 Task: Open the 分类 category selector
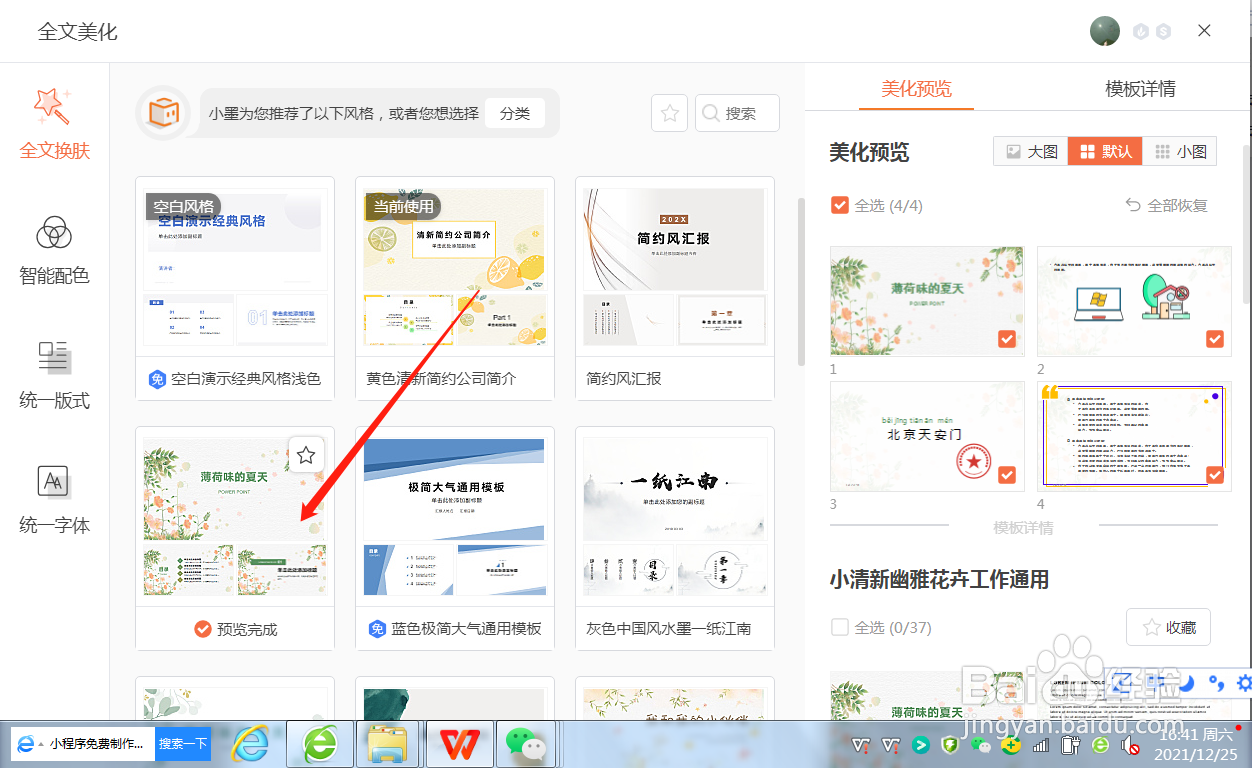coord(515,113)
